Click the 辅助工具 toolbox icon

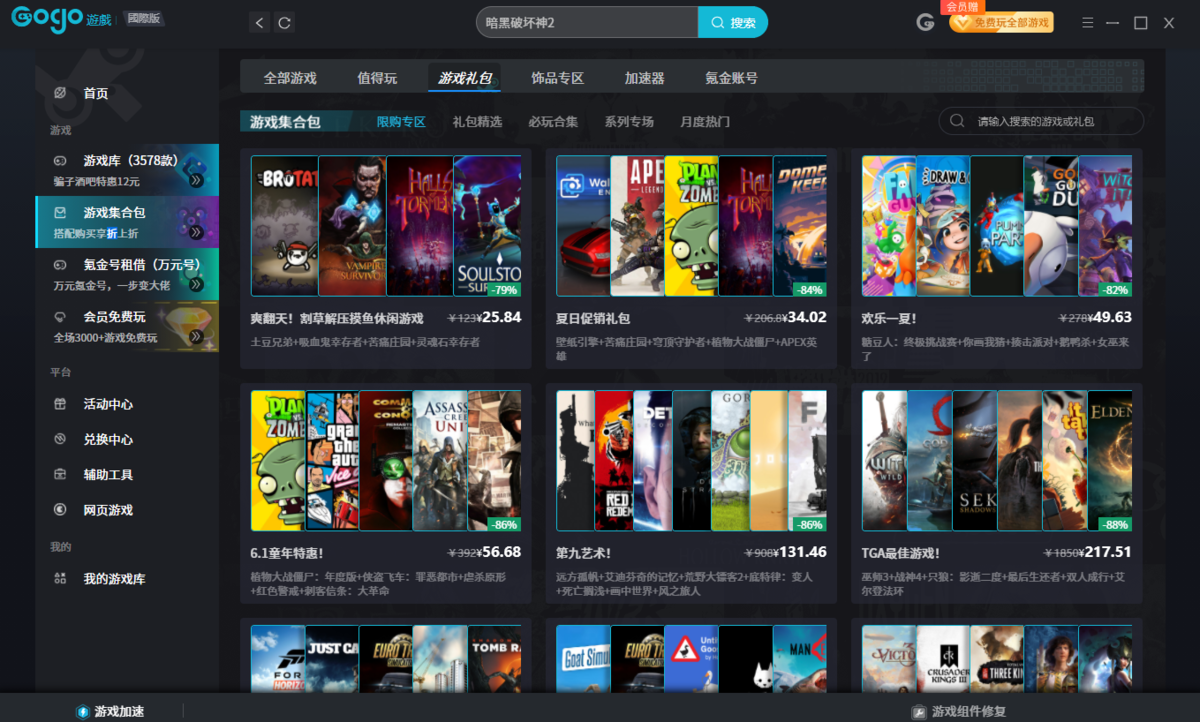(61, 474)
